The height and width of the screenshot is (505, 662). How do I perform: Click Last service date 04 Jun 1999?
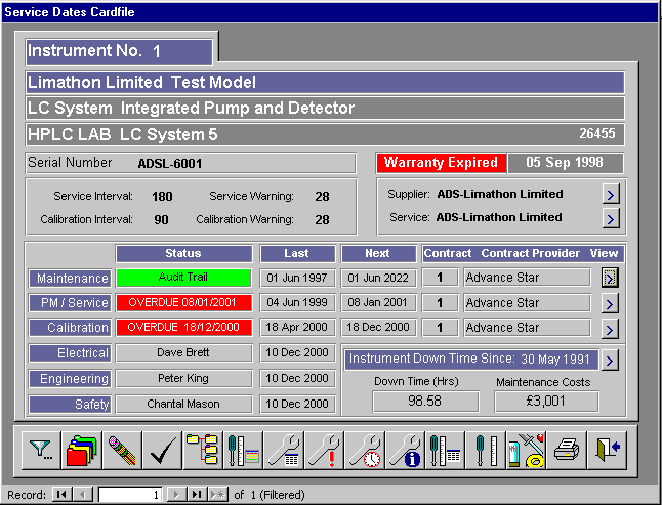coord(297,302)
